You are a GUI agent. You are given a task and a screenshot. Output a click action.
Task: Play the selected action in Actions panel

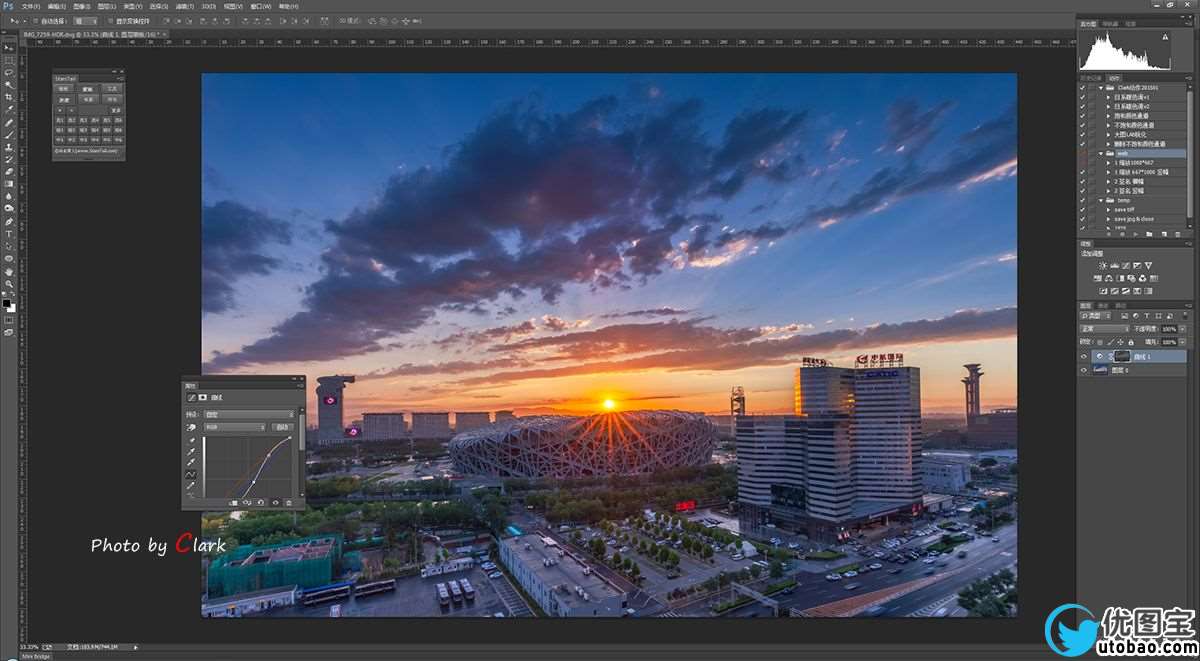coord(1137,232)
